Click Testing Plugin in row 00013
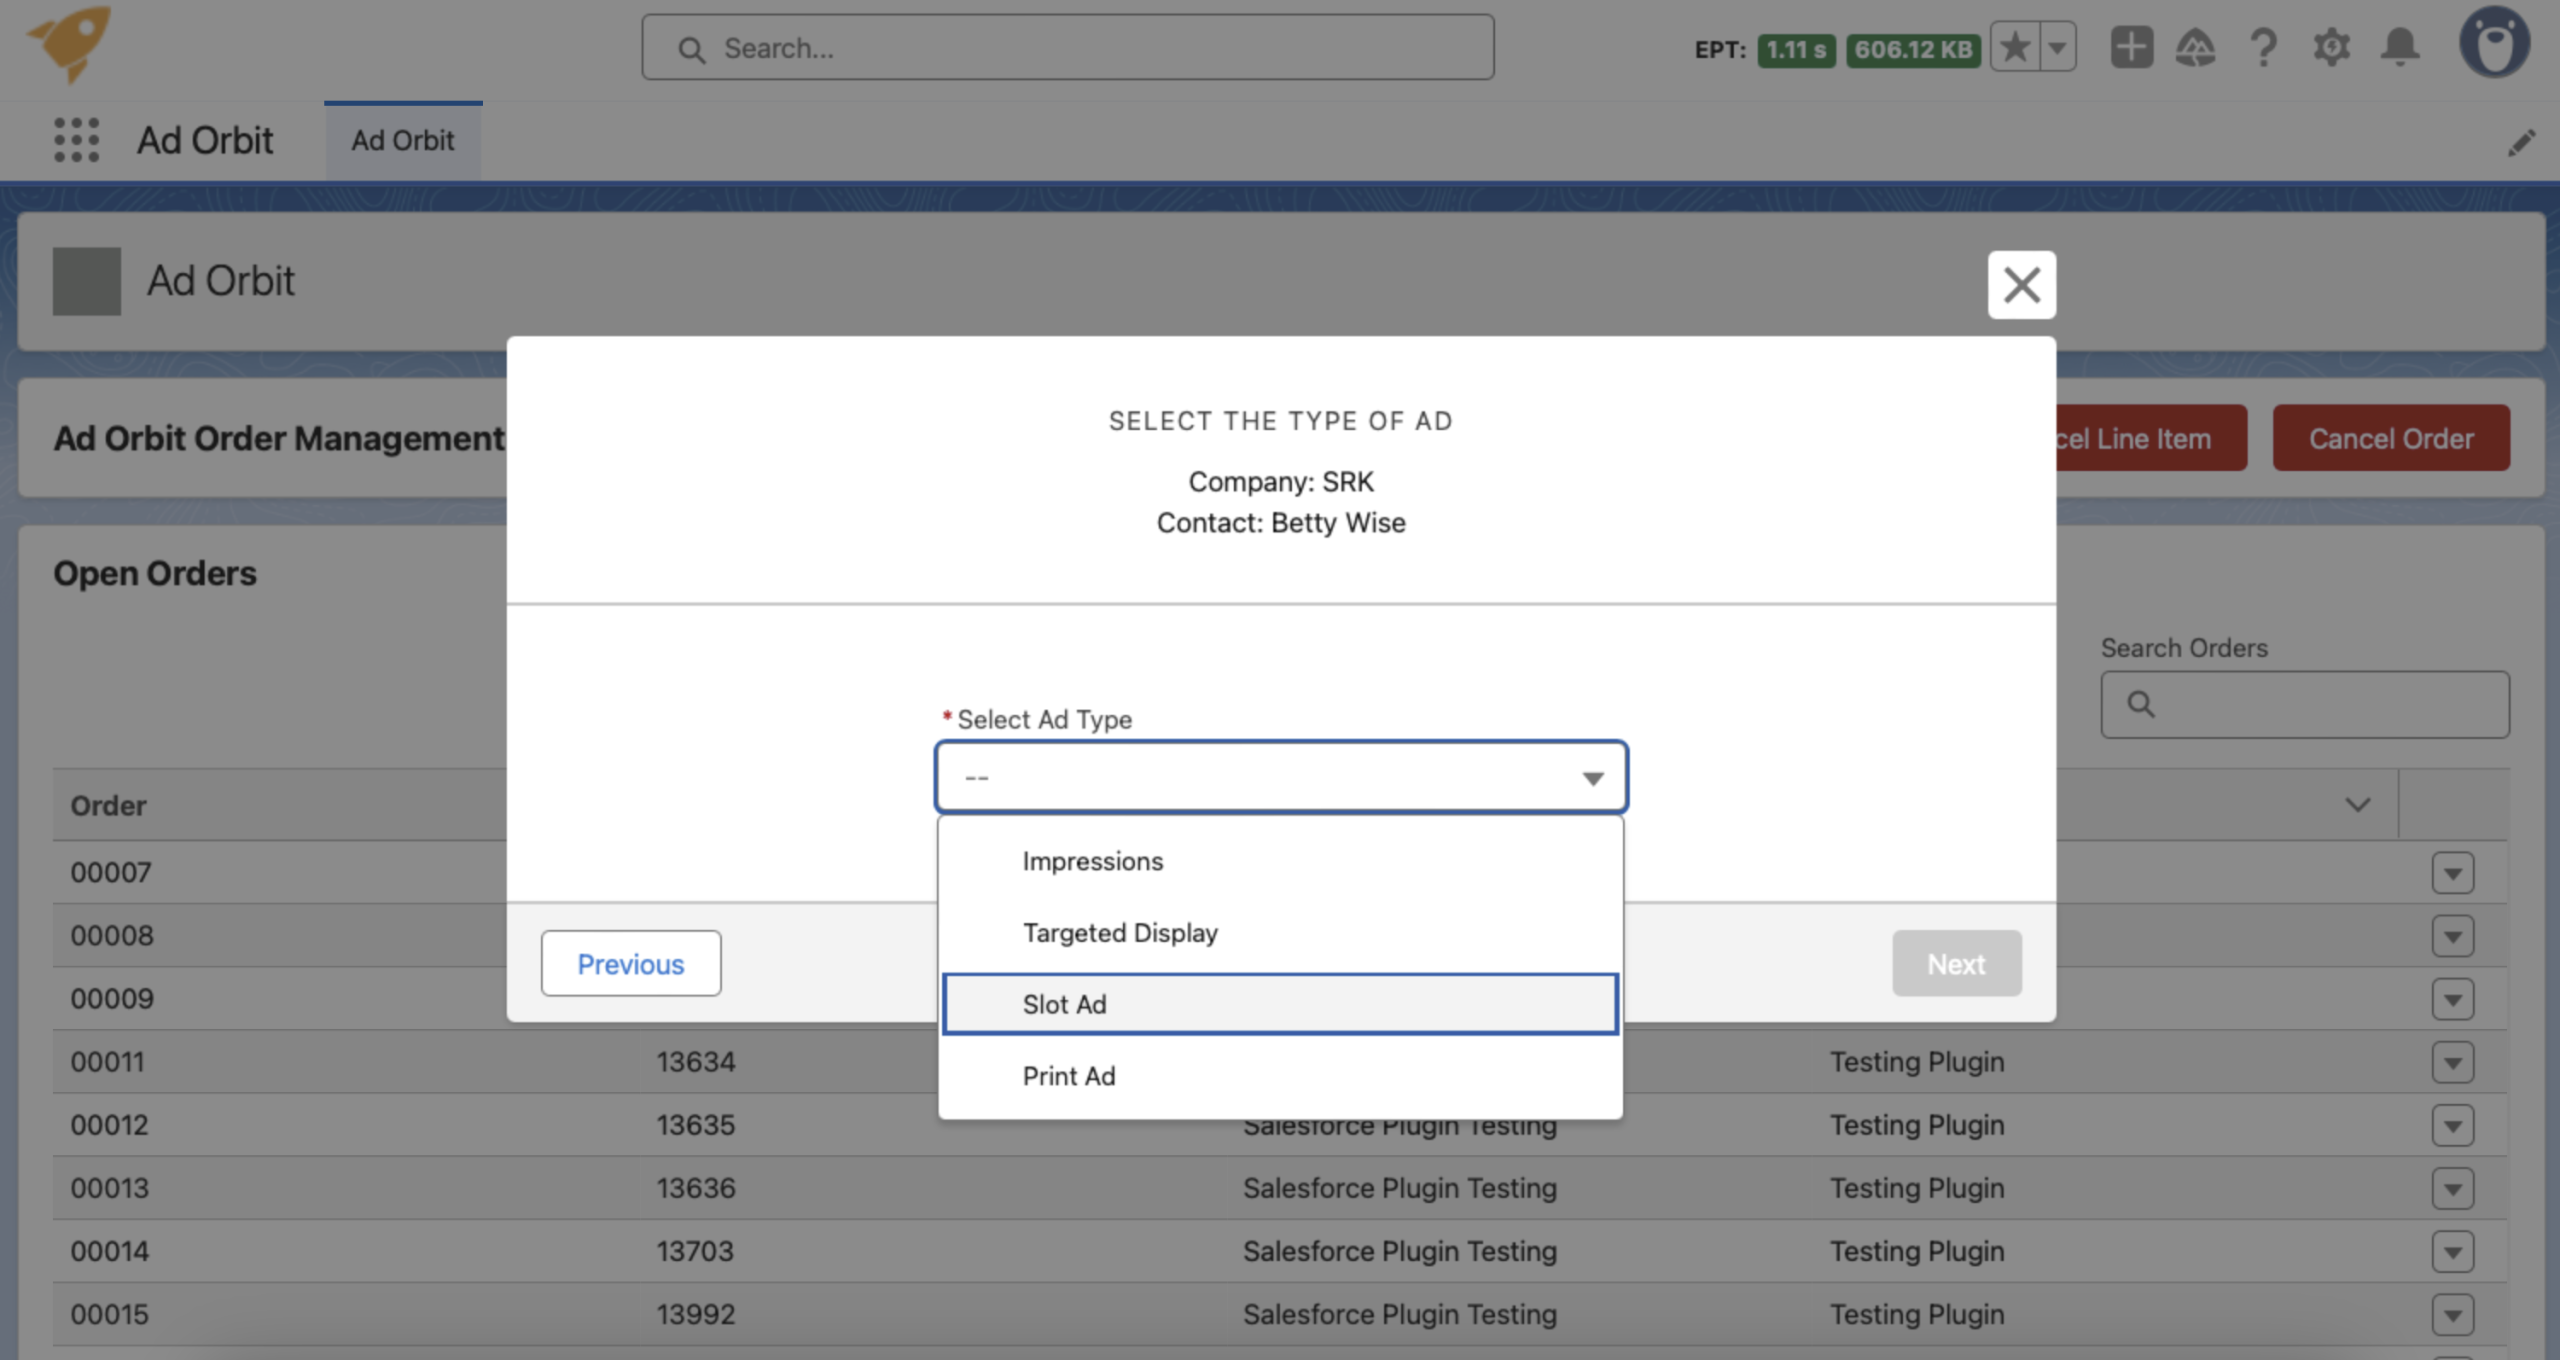This screenshot has width=2560, height=1360. pos(1917,1188)
